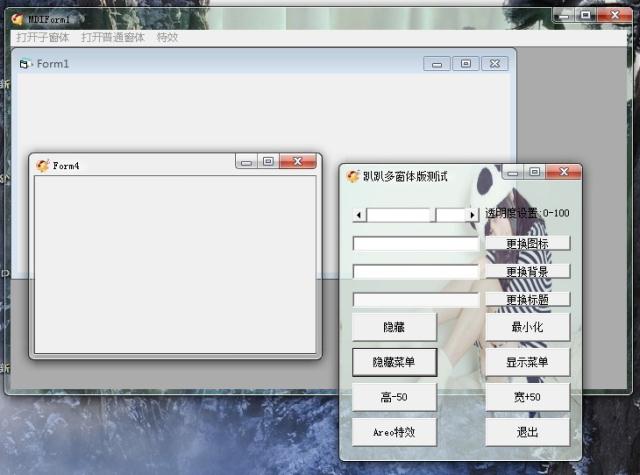Click the Form1 title text
This screenshot has width=640, height=475.
click(x=53, y=64)
